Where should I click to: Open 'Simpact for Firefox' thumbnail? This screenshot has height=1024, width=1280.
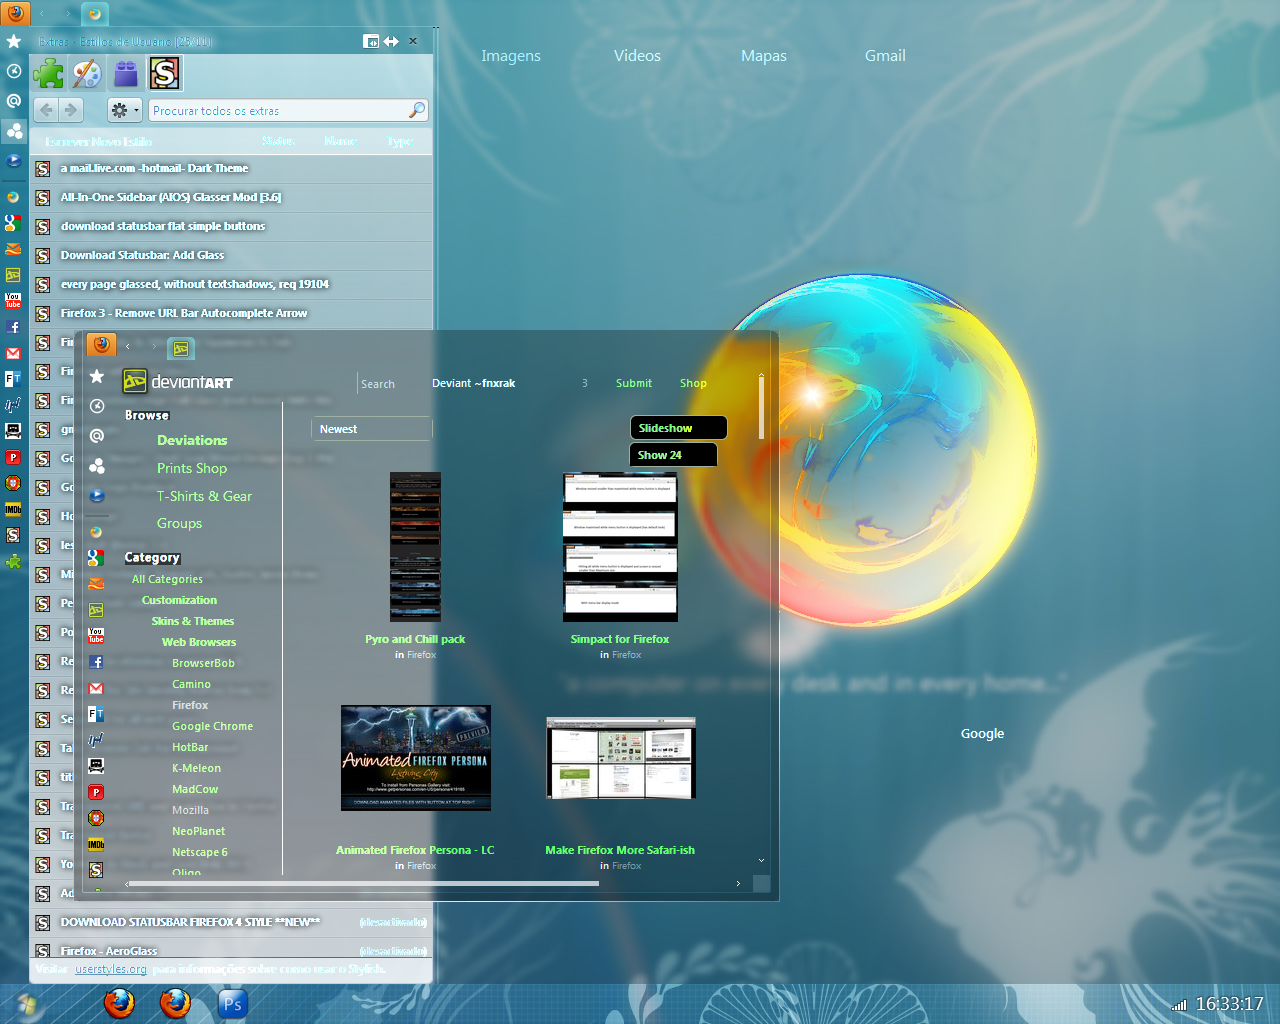[620, 547]
